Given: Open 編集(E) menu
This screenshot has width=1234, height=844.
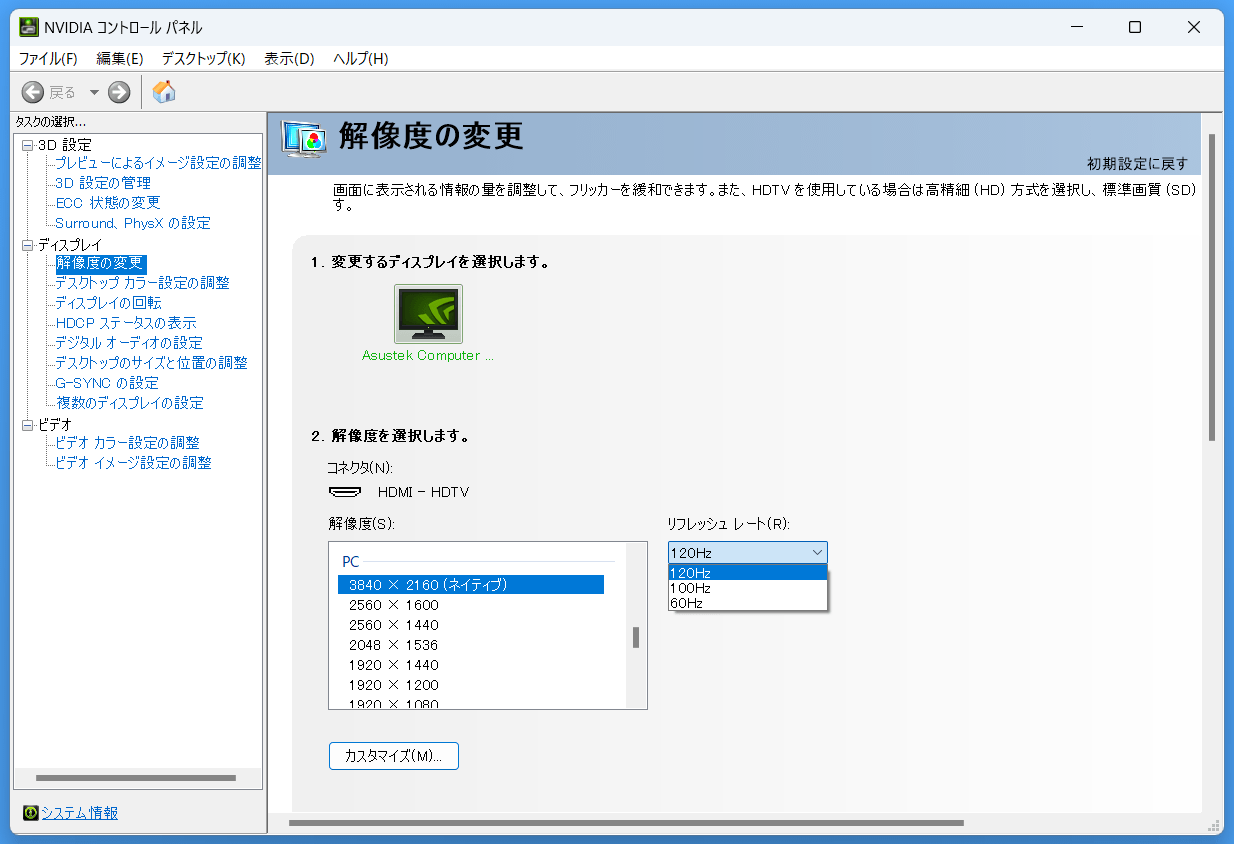Looking at the screenshot, I should pyautogui.click(x=120, y=59).
